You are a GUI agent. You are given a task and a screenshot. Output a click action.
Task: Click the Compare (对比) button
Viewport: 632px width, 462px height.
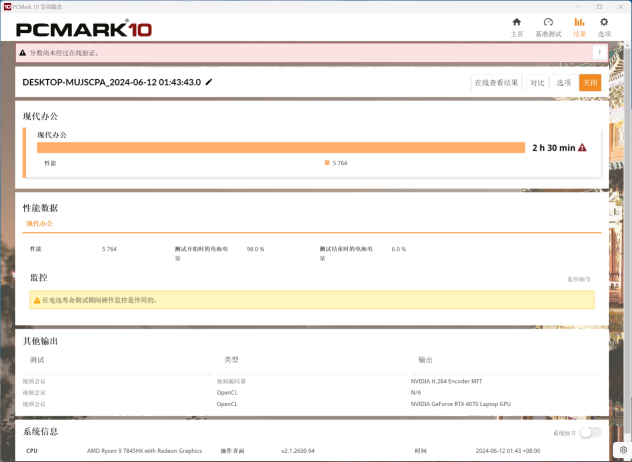pyautogui.click(x=537, y=83)
